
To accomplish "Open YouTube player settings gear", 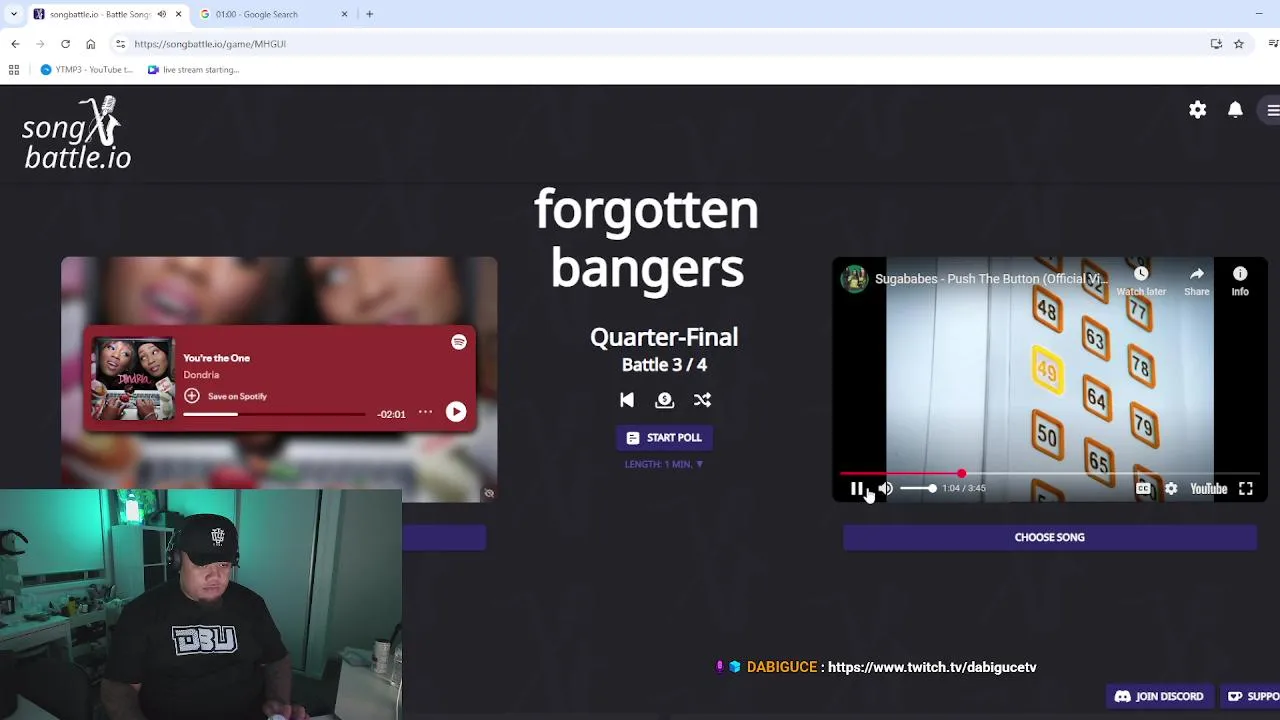I will [x=1171, y=489].
